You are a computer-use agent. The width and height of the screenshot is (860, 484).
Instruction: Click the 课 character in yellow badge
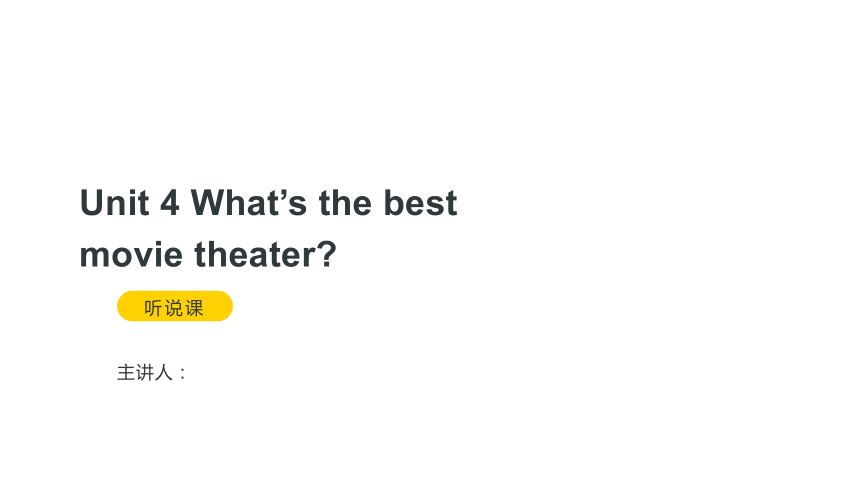[x=194, y=308]
